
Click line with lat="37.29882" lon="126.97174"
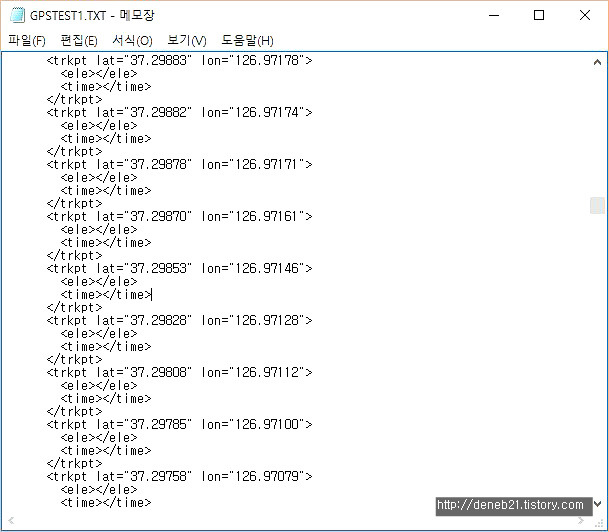[179, 113]
